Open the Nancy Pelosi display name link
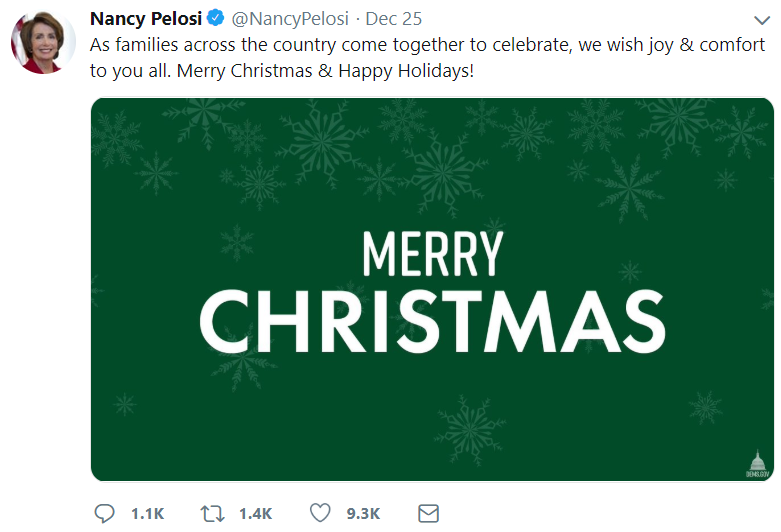This screenshot has width=781, height=532. [x=146, y=19]
